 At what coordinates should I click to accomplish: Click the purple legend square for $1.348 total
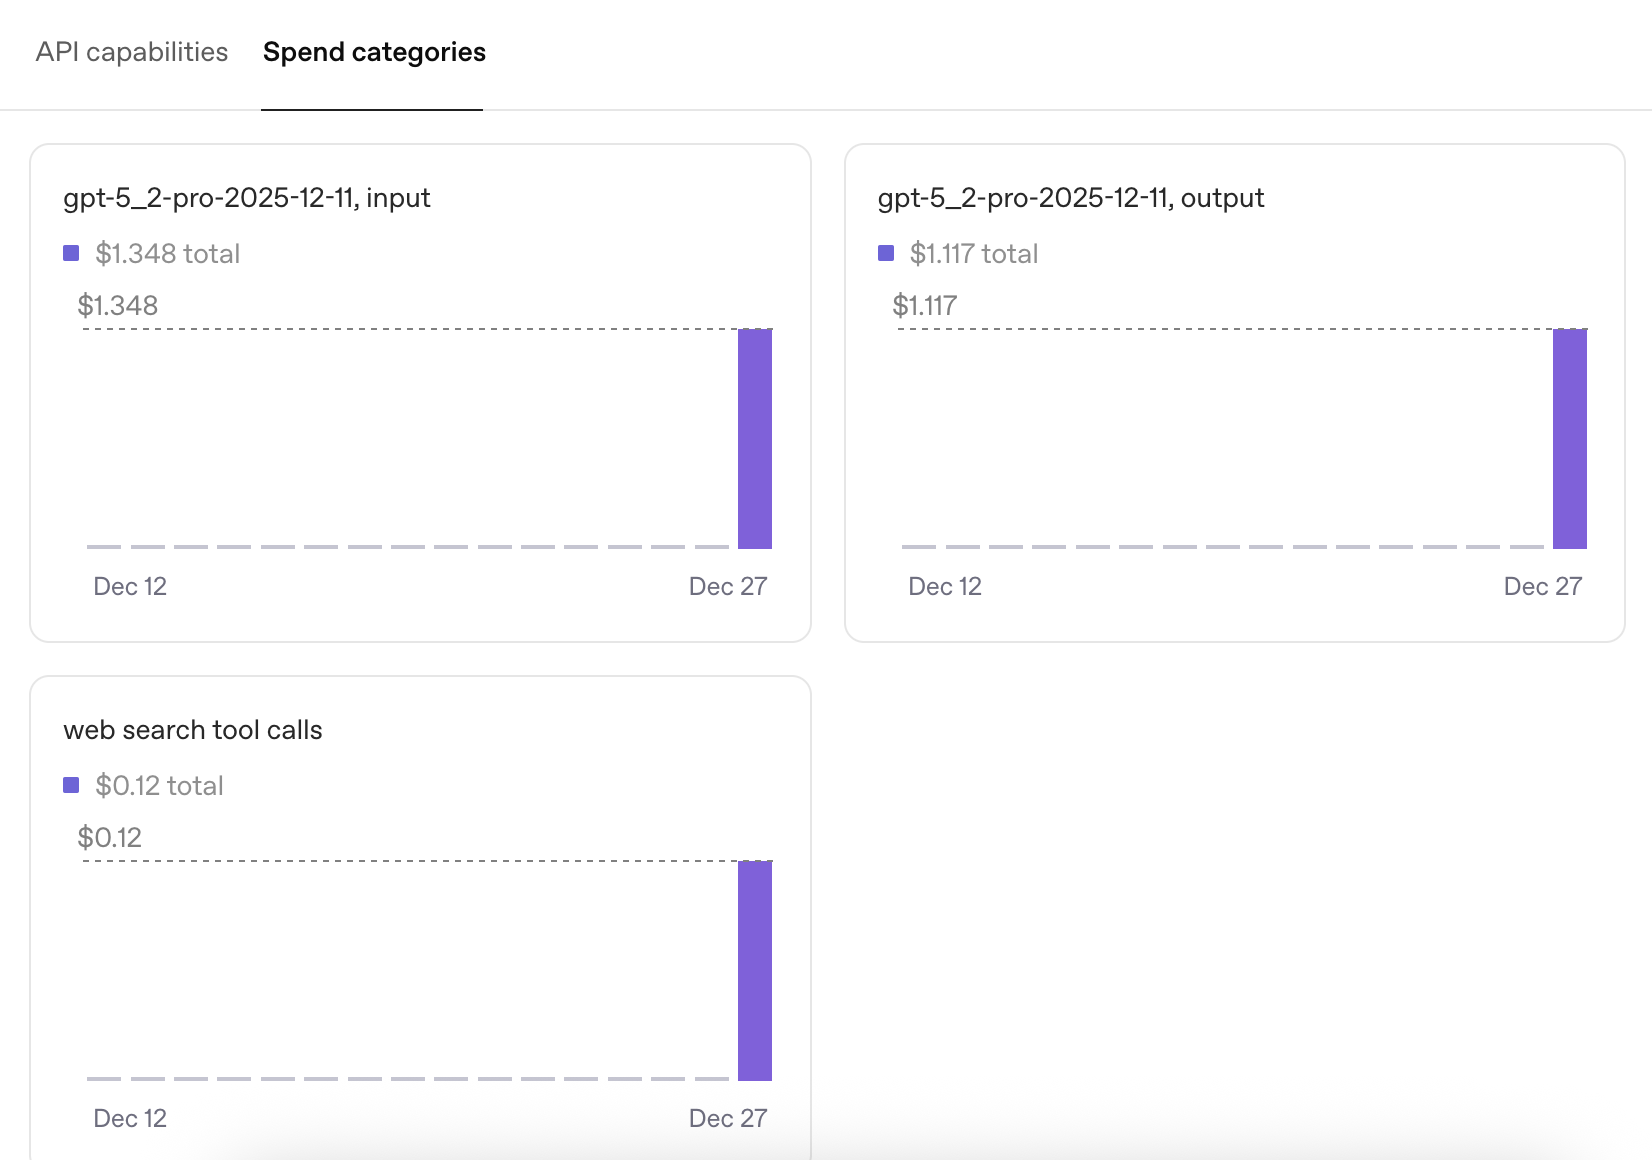(71, 253)
